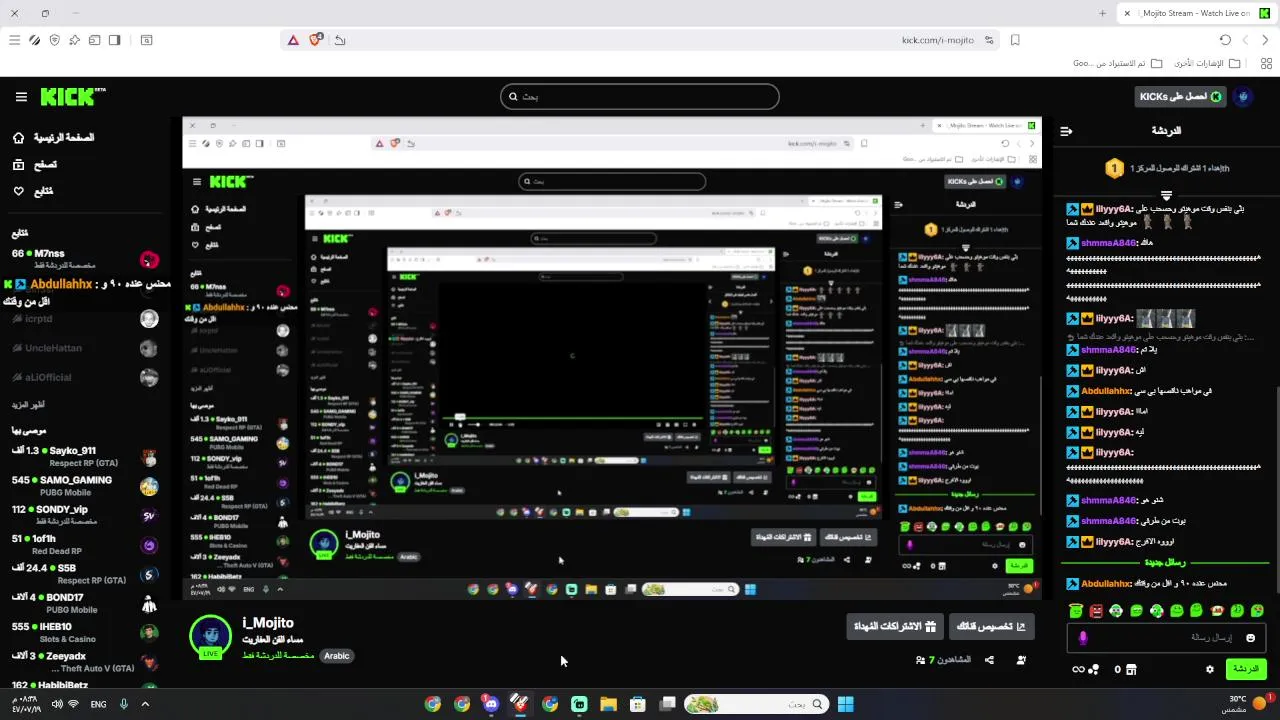Open chat settings gear icon

(x=1210, y=669)
